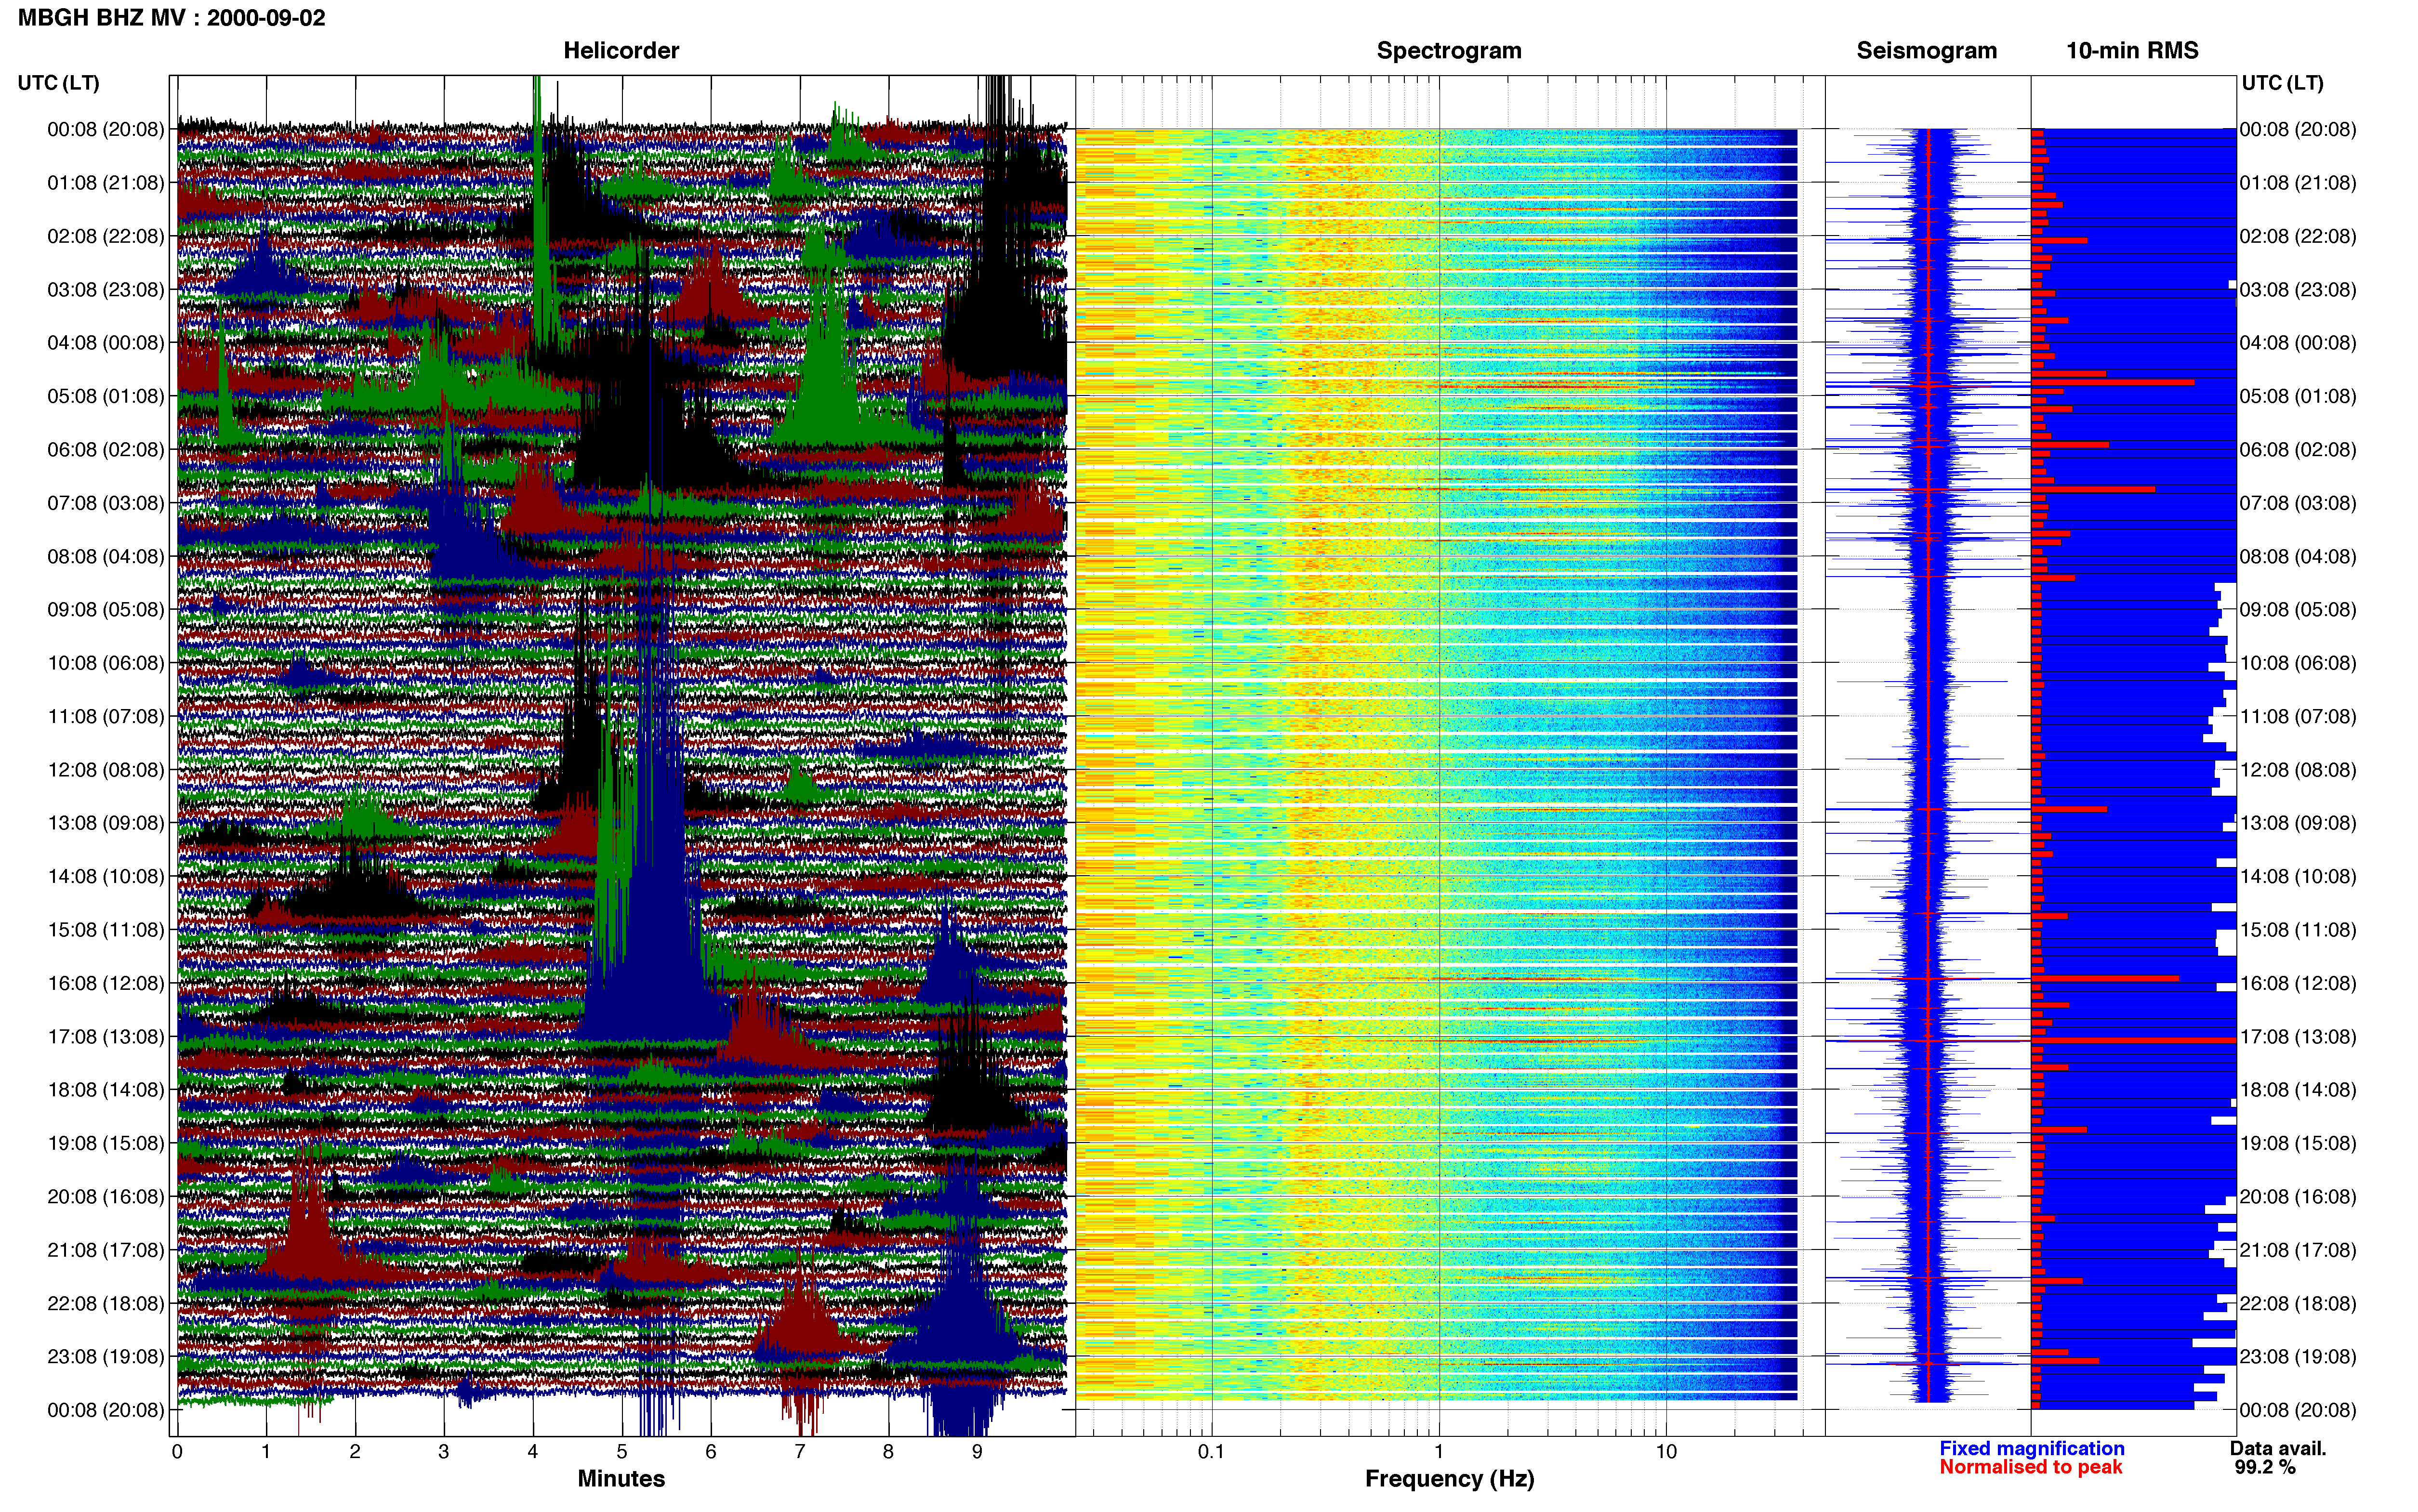
Task: Click the blue 'Fixed magnification' legend text
Action: click(x=2031, y=1448)
